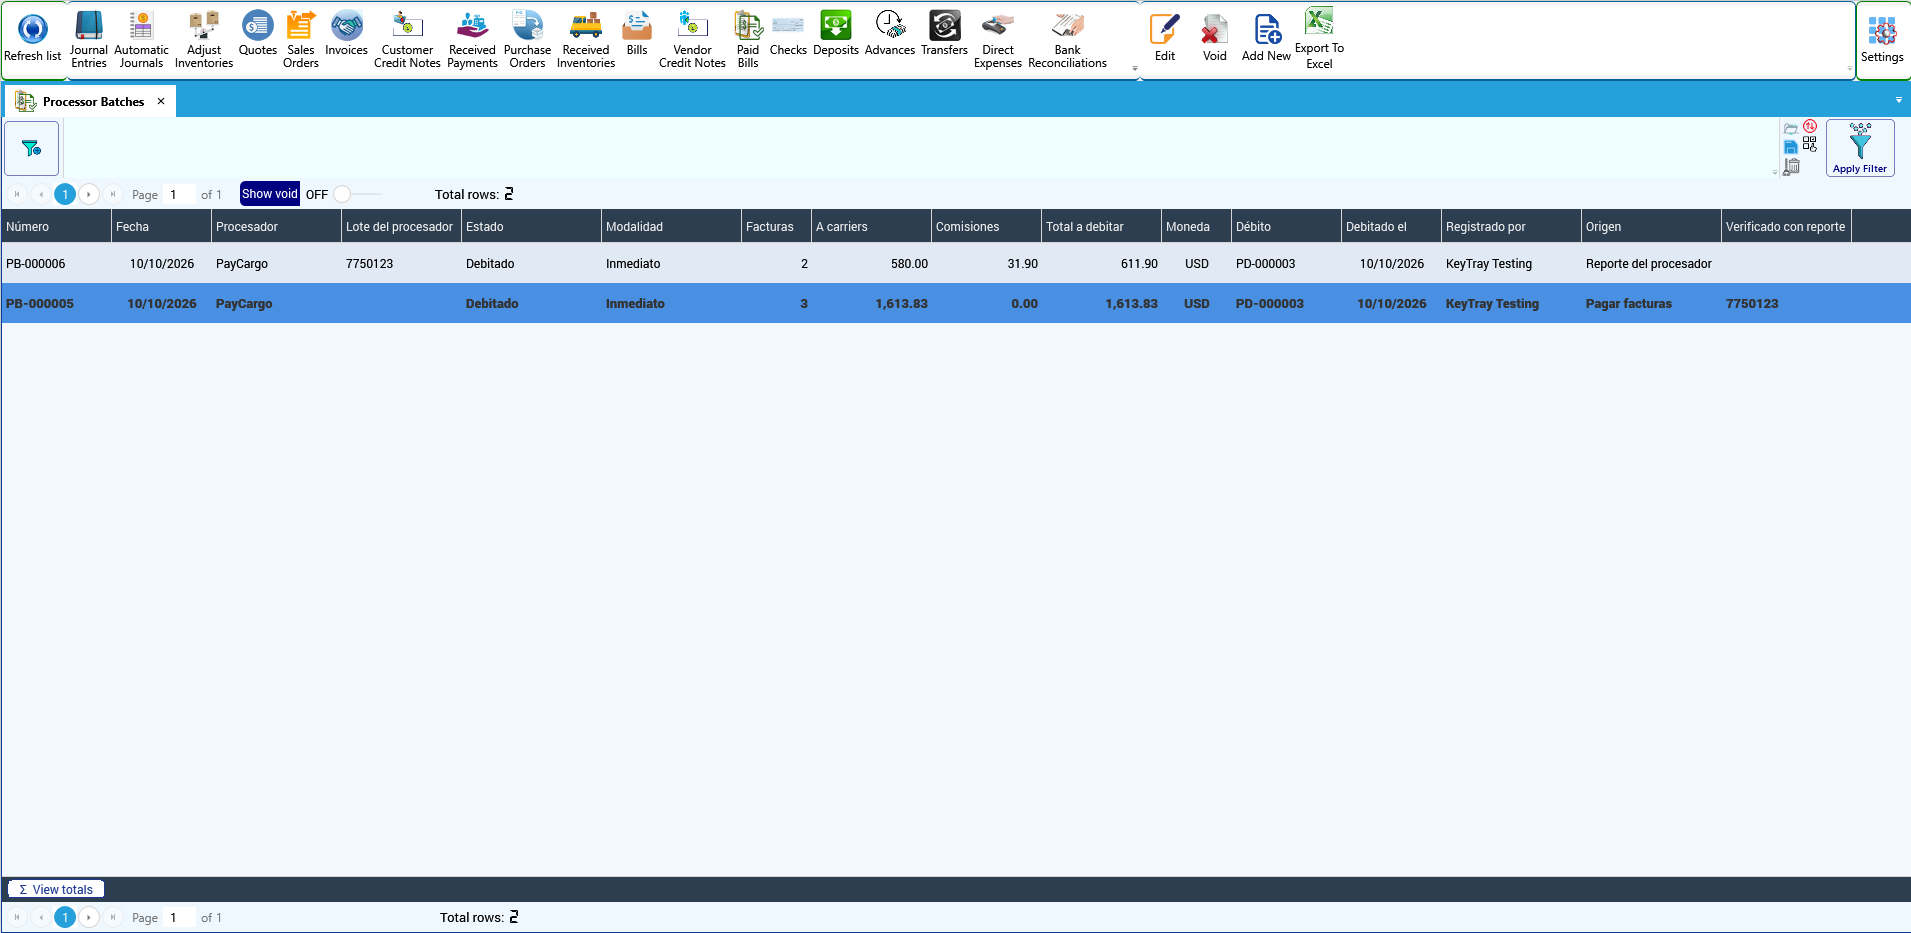Expand the filter toolbar overflow arrow
Screen dimensions: 1911x933
click(x=1775, y=172)
